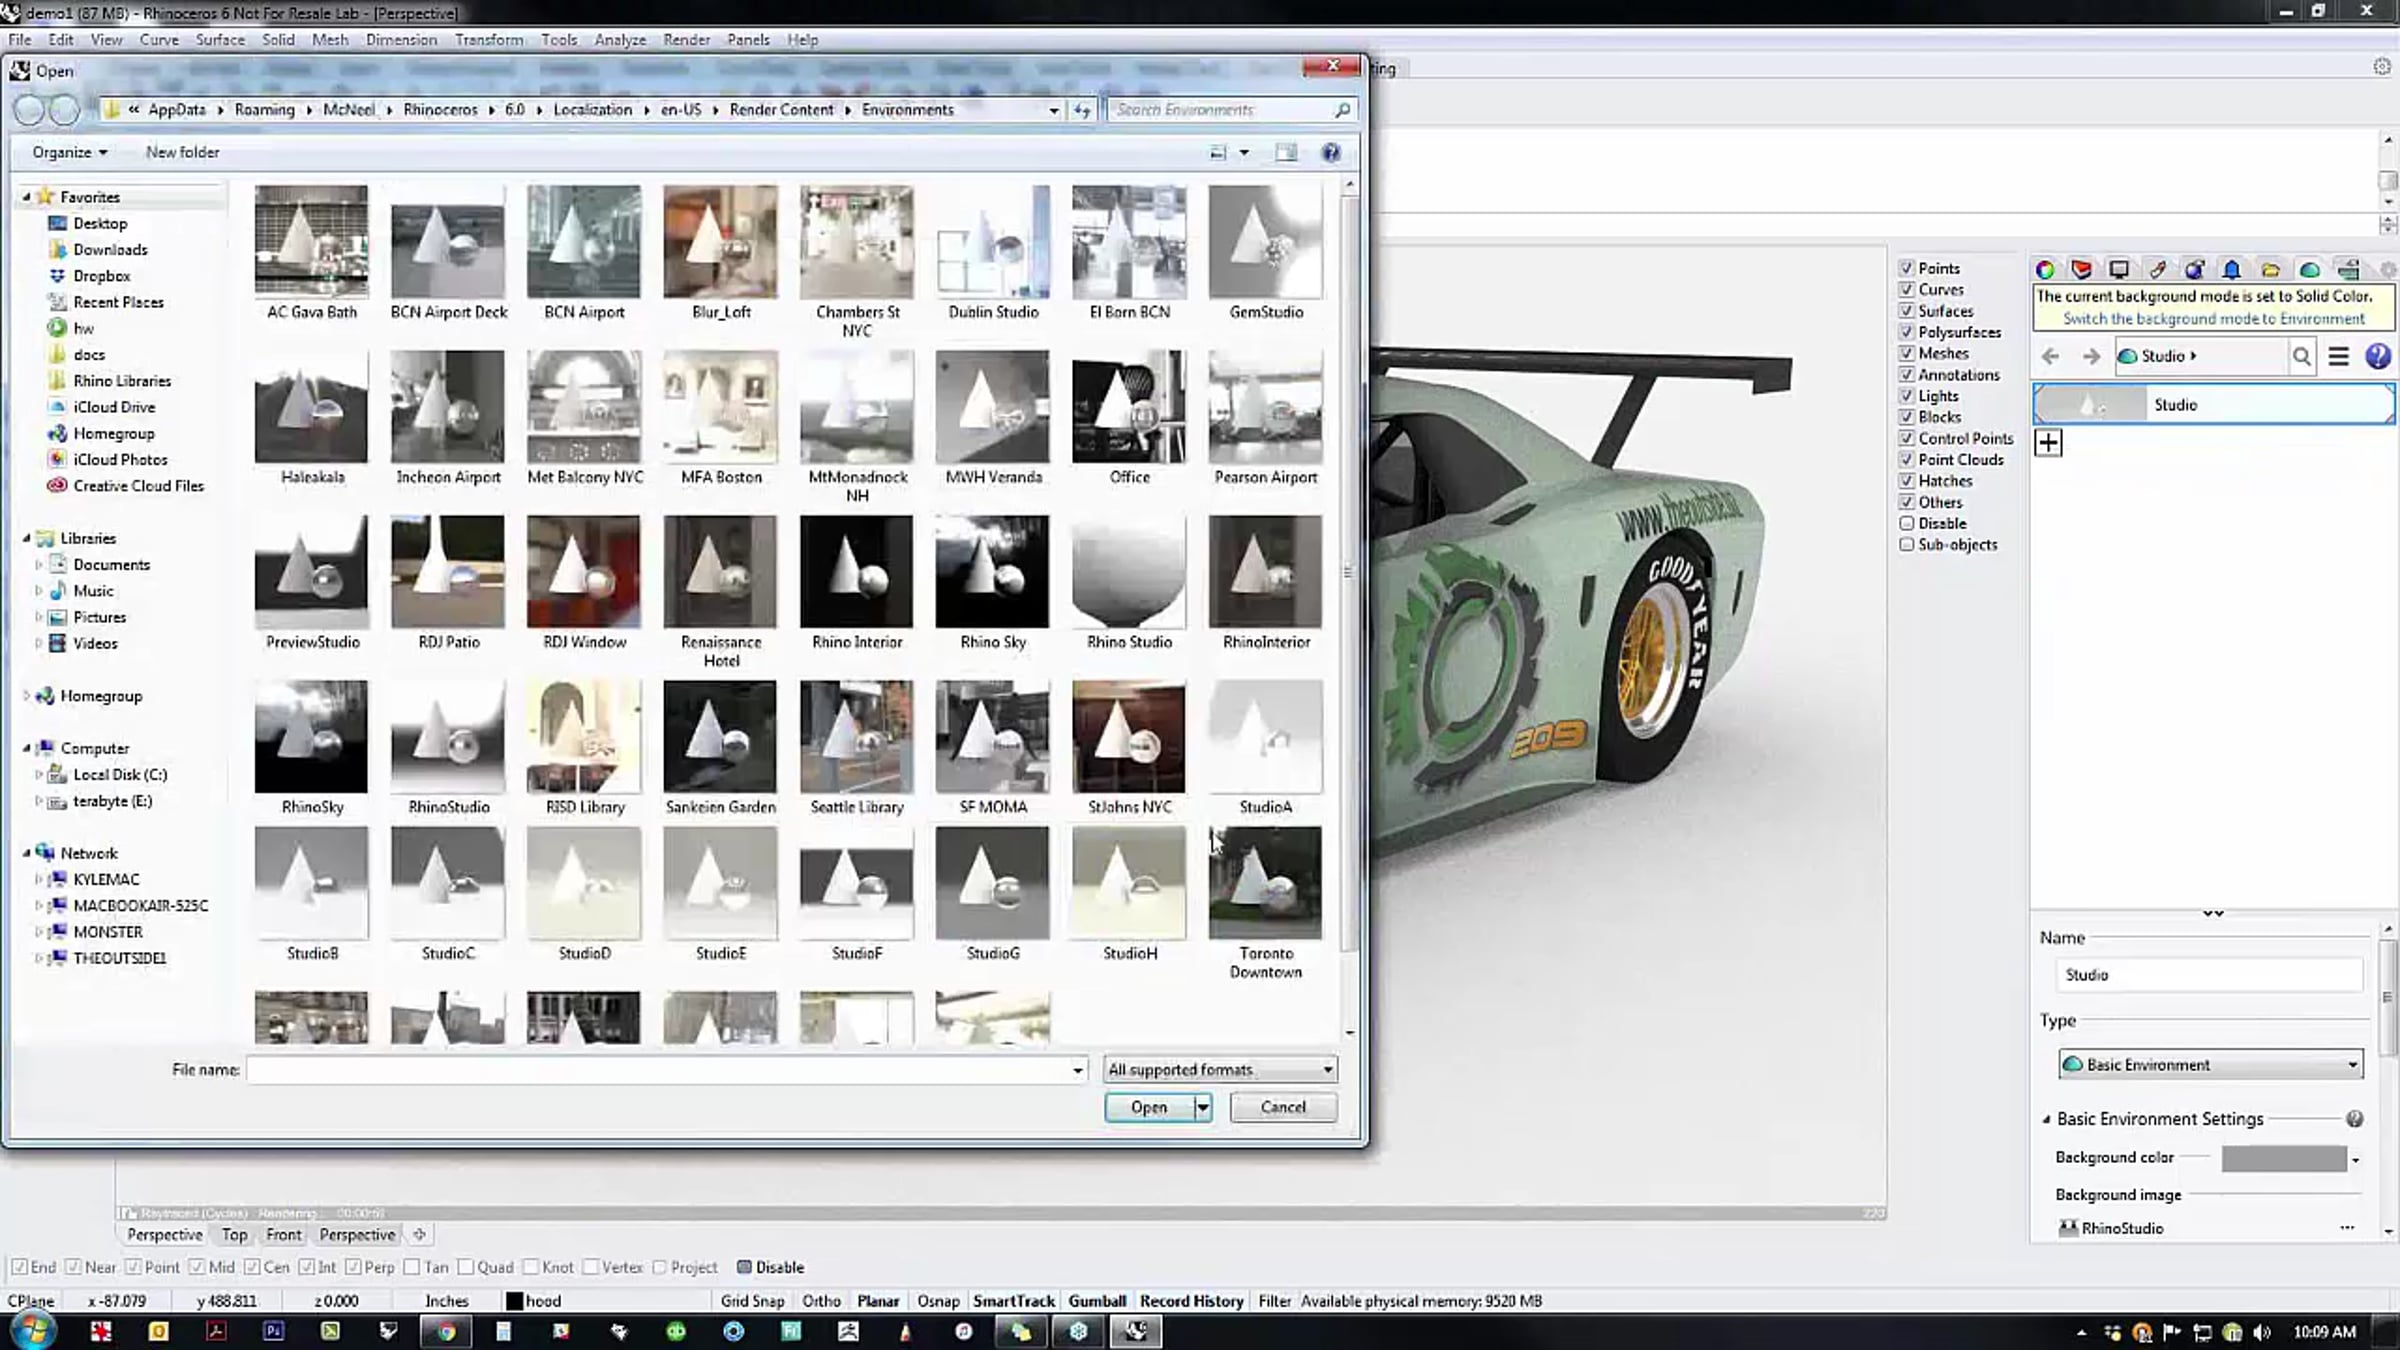This screenshot has width=2400, height=1350.
Task: Open the Materials panel color wheel icon
Action: [2045, 270]
